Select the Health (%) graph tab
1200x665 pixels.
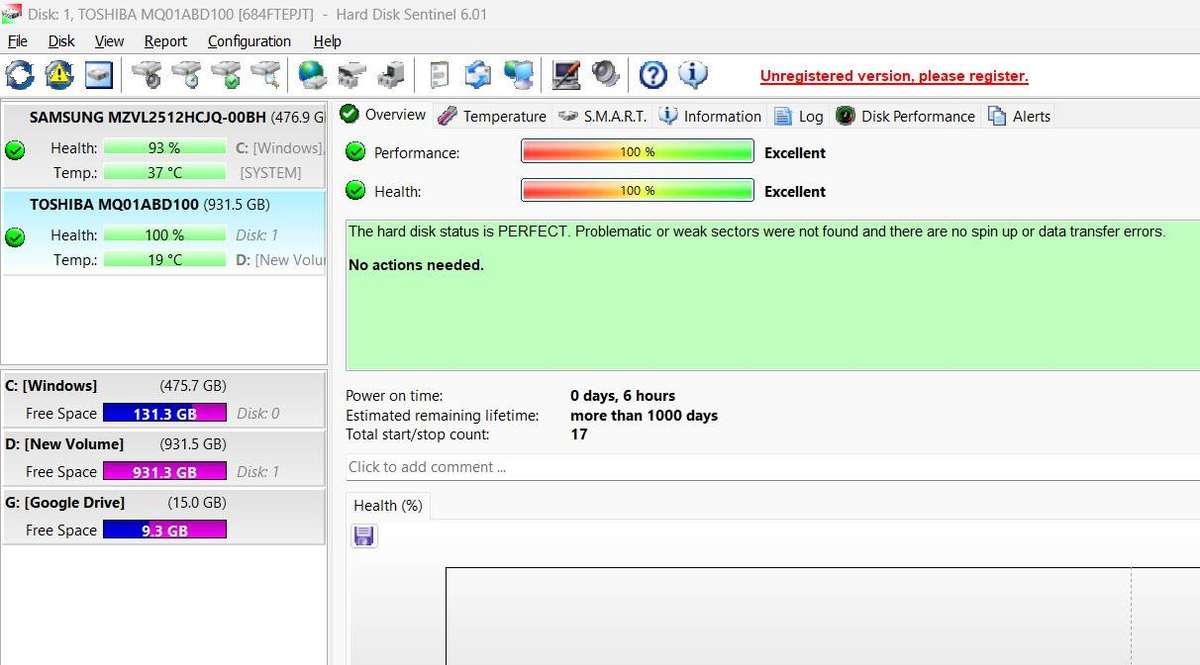[388, 506]
